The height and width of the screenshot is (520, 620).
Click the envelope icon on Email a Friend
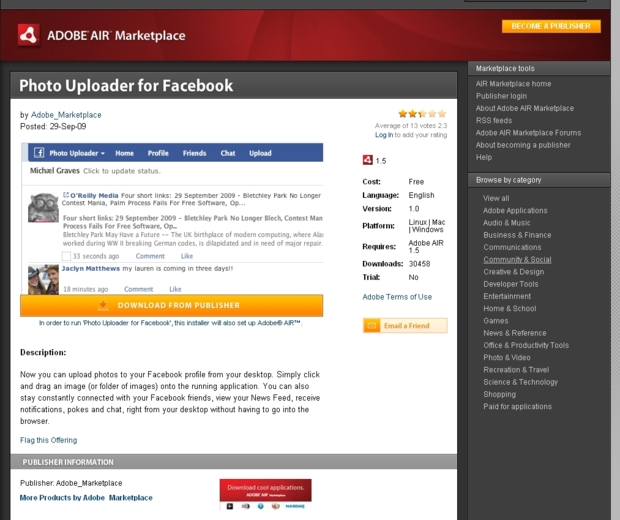click(372, 325)
